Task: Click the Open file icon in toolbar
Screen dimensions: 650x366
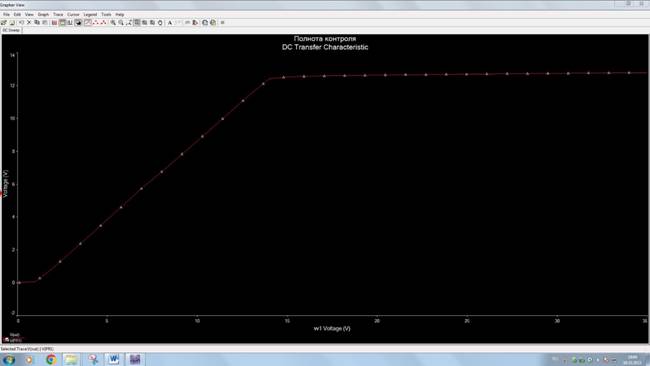Action: (x=4, y=22)
